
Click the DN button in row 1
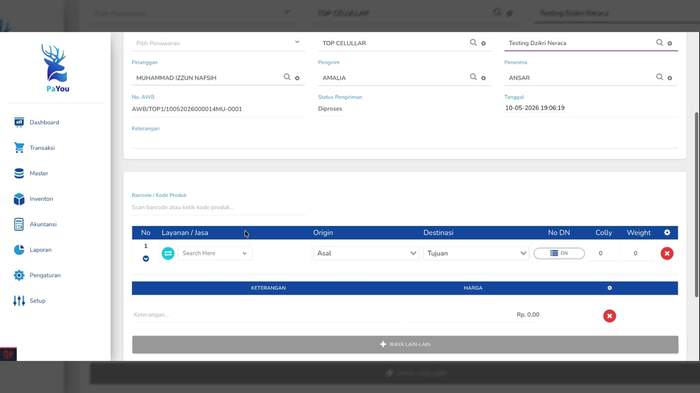click(x=559, y=253)
